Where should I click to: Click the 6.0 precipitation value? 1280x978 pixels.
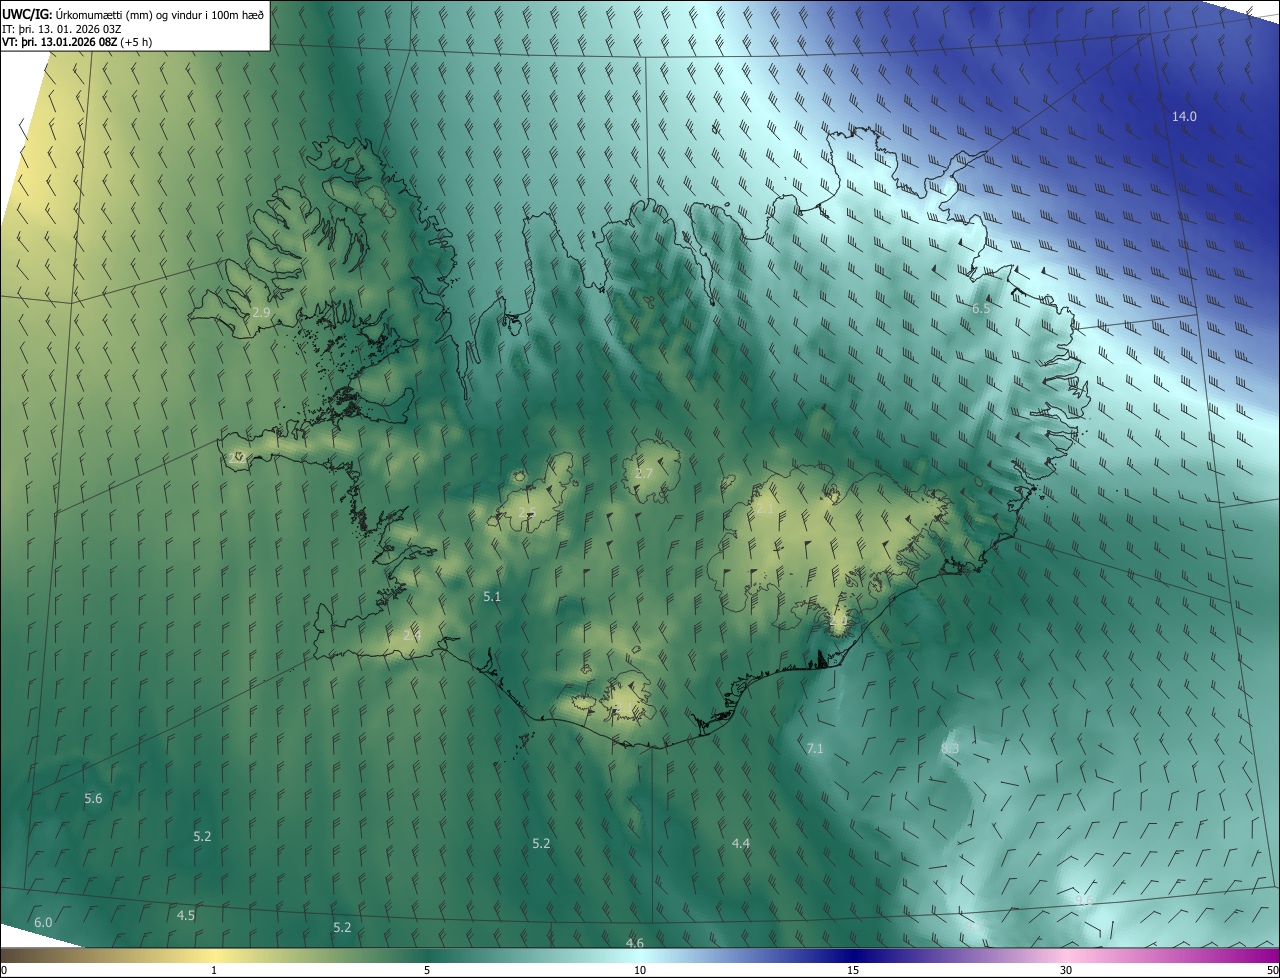(x=43, y=923)
